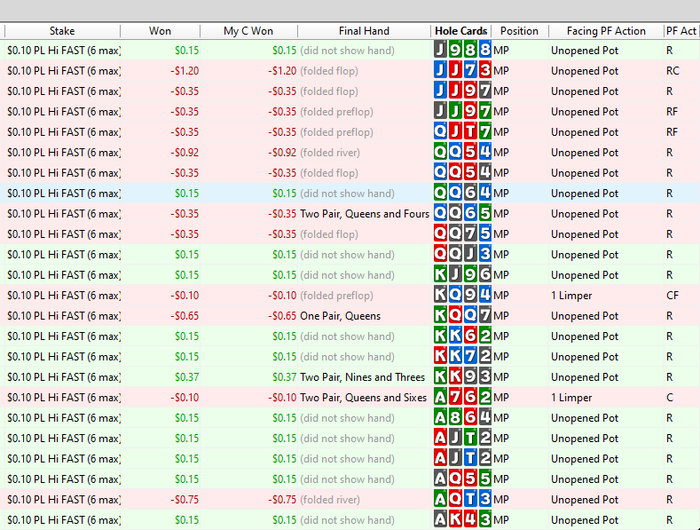Viewport: 700px width, 530px height.
Task: Sort by the Position column header
Action: (x=519, y=31)
